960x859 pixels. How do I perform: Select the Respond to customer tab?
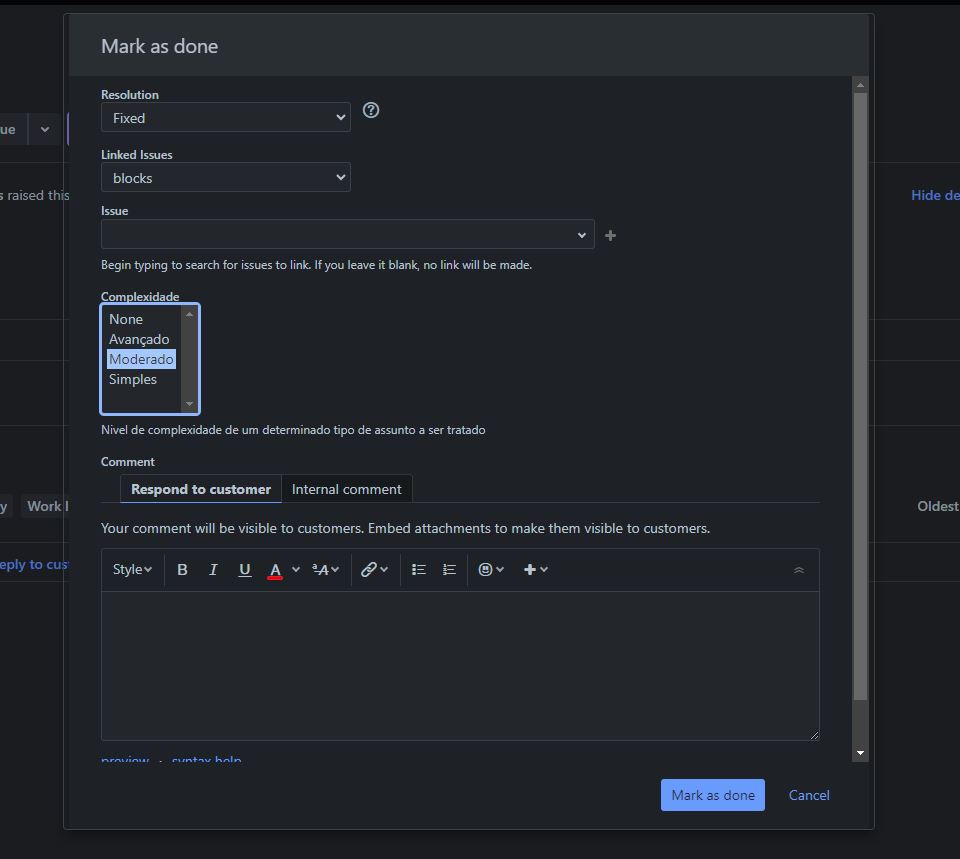[200, 489]
